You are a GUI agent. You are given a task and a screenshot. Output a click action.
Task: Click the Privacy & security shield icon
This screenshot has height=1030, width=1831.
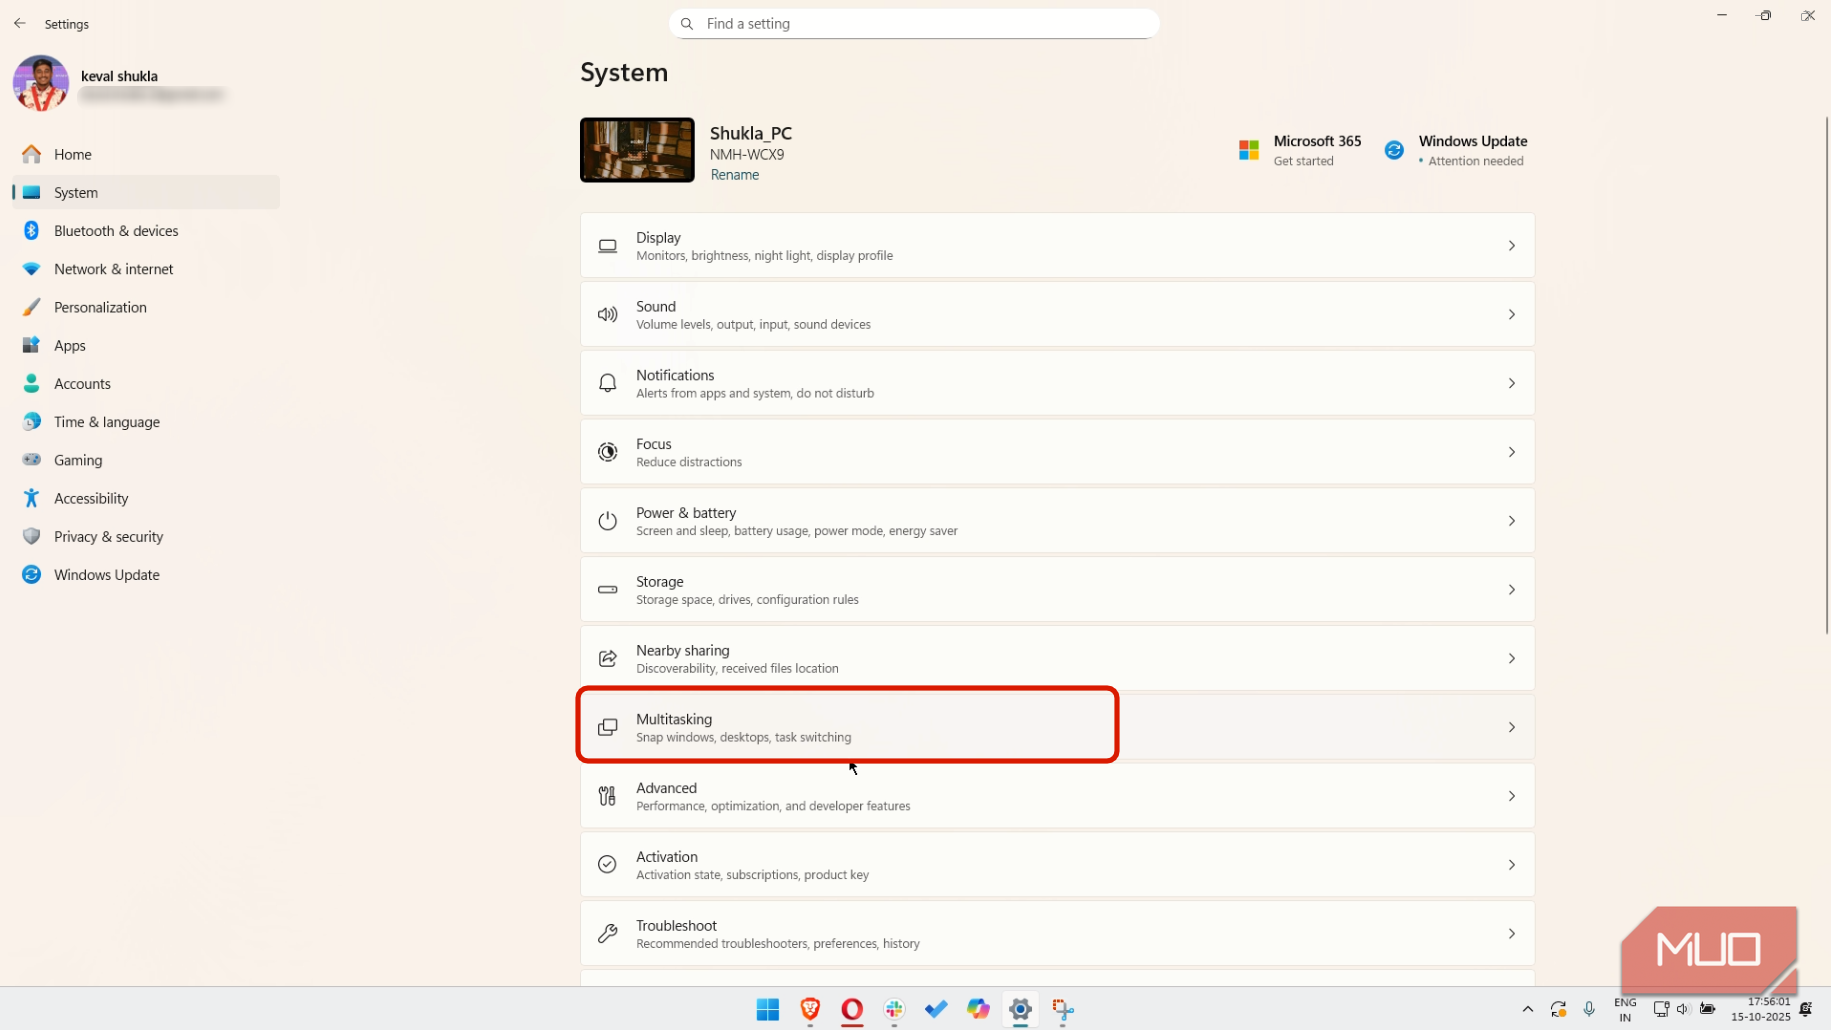pyautogui.click(x=31, y=536)
